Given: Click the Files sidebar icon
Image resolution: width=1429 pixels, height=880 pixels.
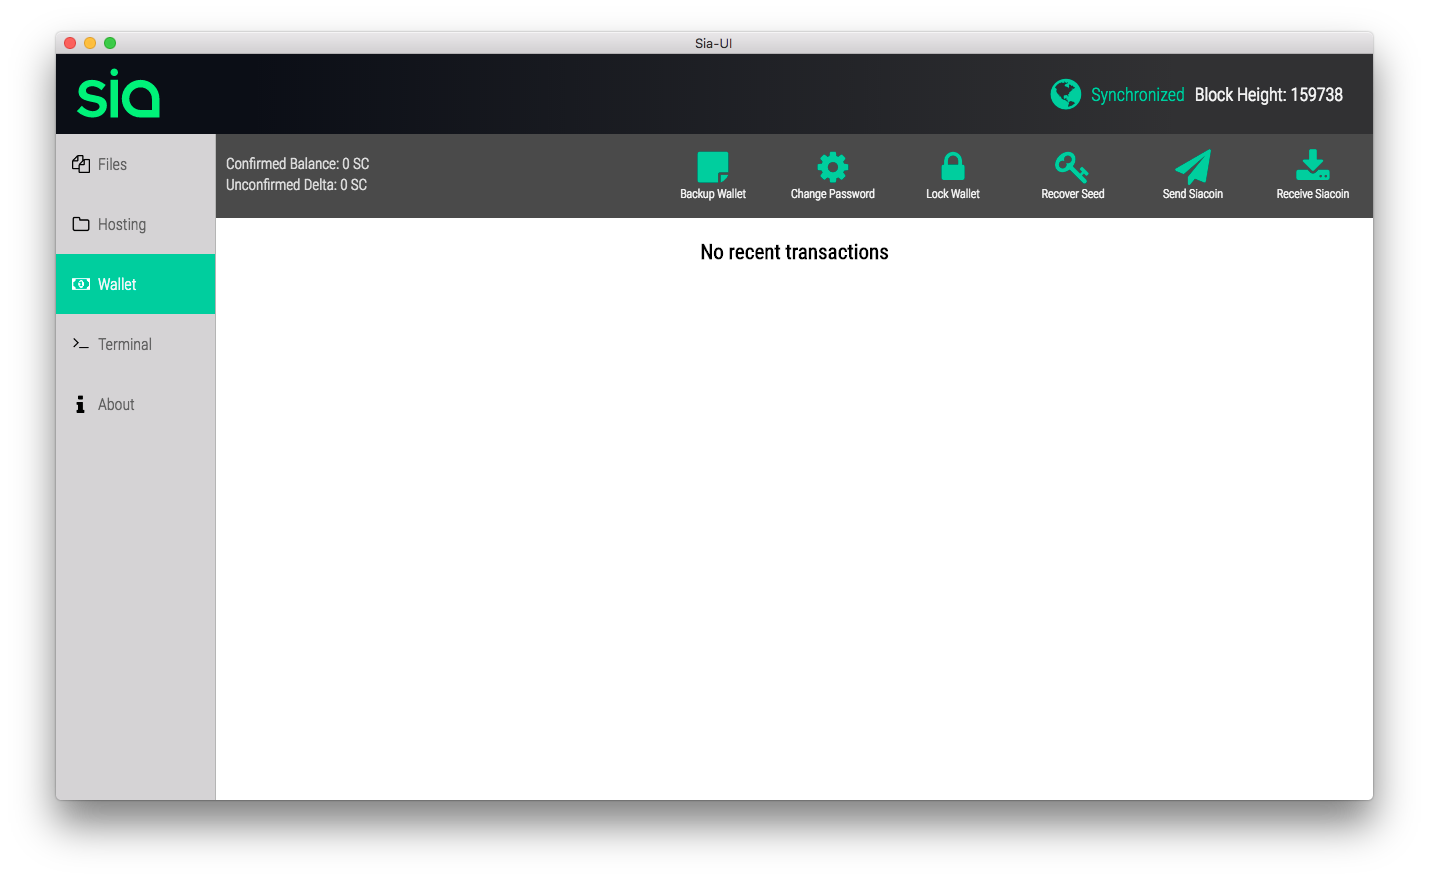Looking at the screenshot, I should point(81,164).
